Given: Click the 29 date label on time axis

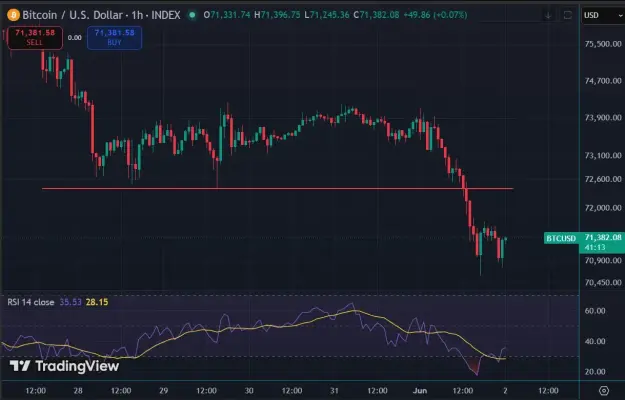Looking at the screenshot, I should (x=163, y=391).
